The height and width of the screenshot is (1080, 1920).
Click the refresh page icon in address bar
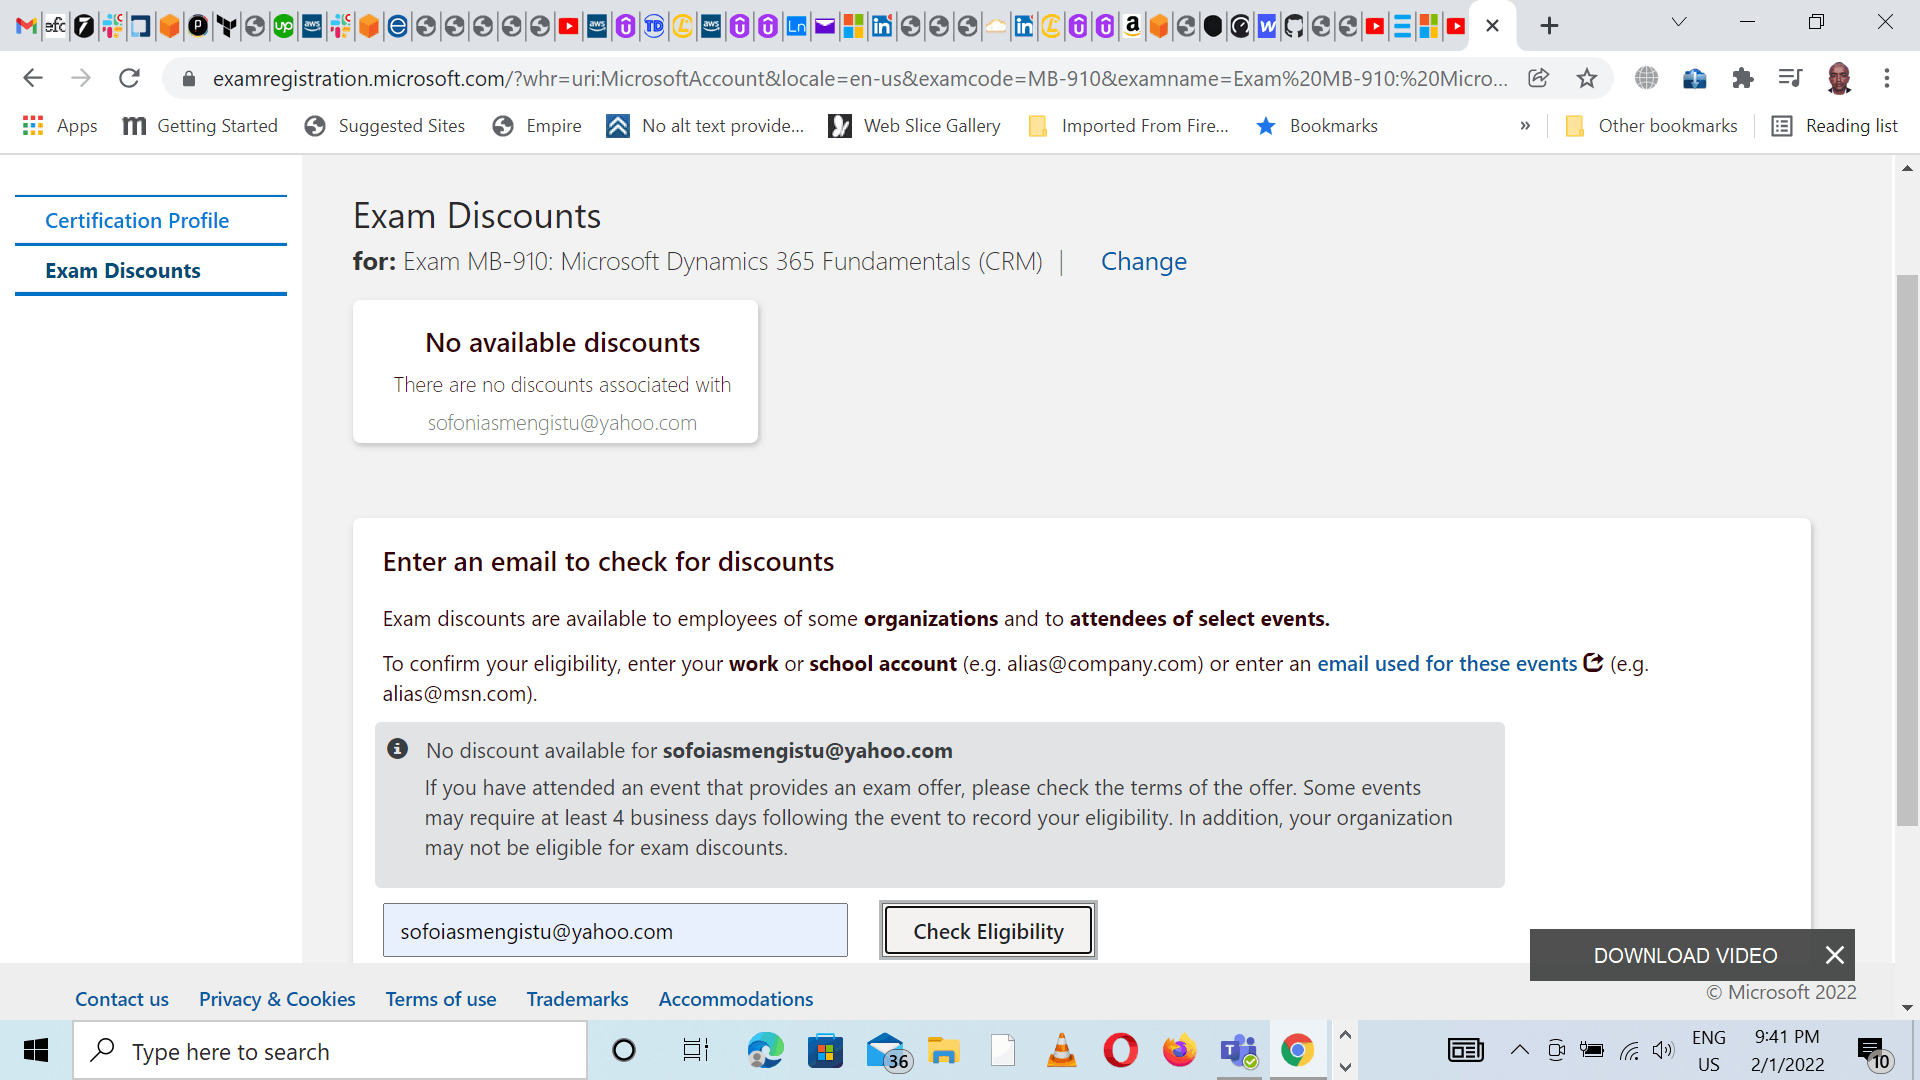coord(128,79)
